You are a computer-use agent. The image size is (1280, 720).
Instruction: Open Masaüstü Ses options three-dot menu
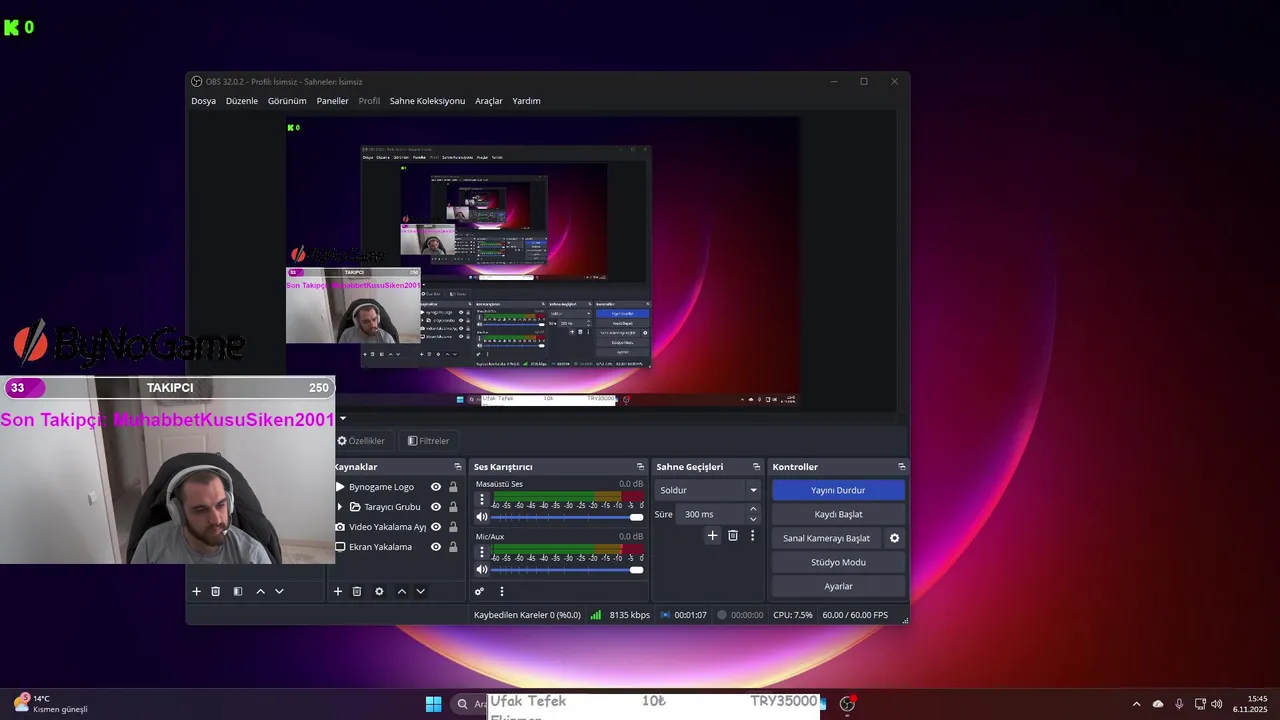coord(481,499)
